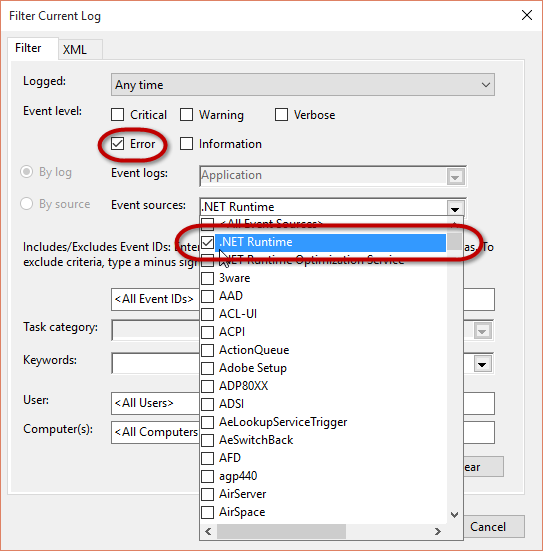Collapse the Event sources dropdown arrow
Screen dimensions: 543x551
(x=455, y=208)
